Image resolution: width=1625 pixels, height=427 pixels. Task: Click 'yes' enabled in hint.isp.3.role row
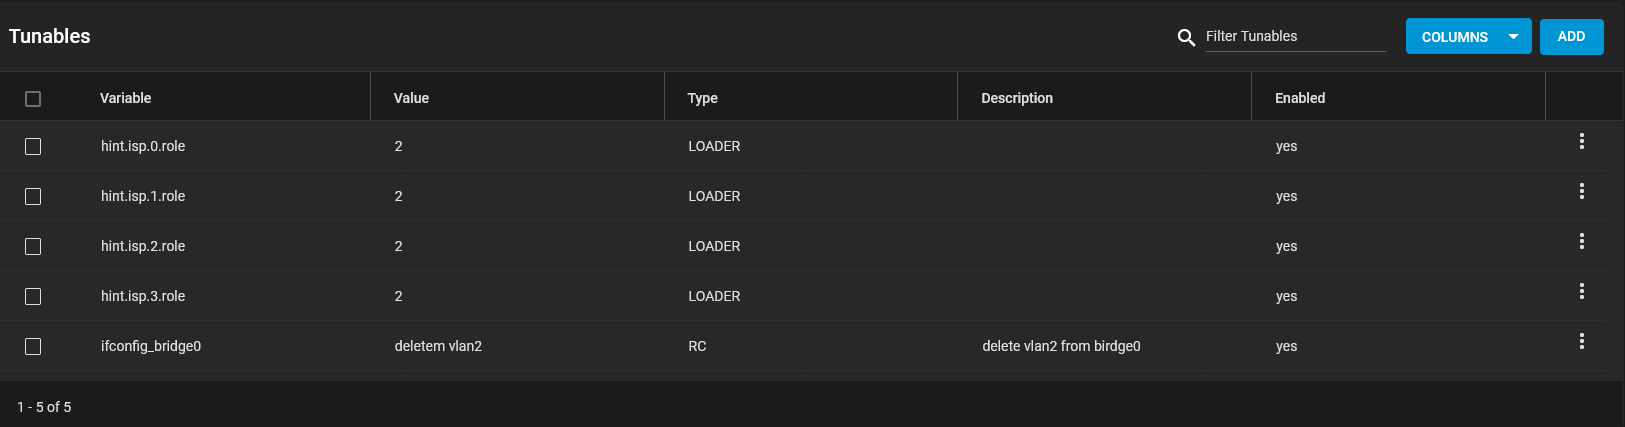(1286, 296)
